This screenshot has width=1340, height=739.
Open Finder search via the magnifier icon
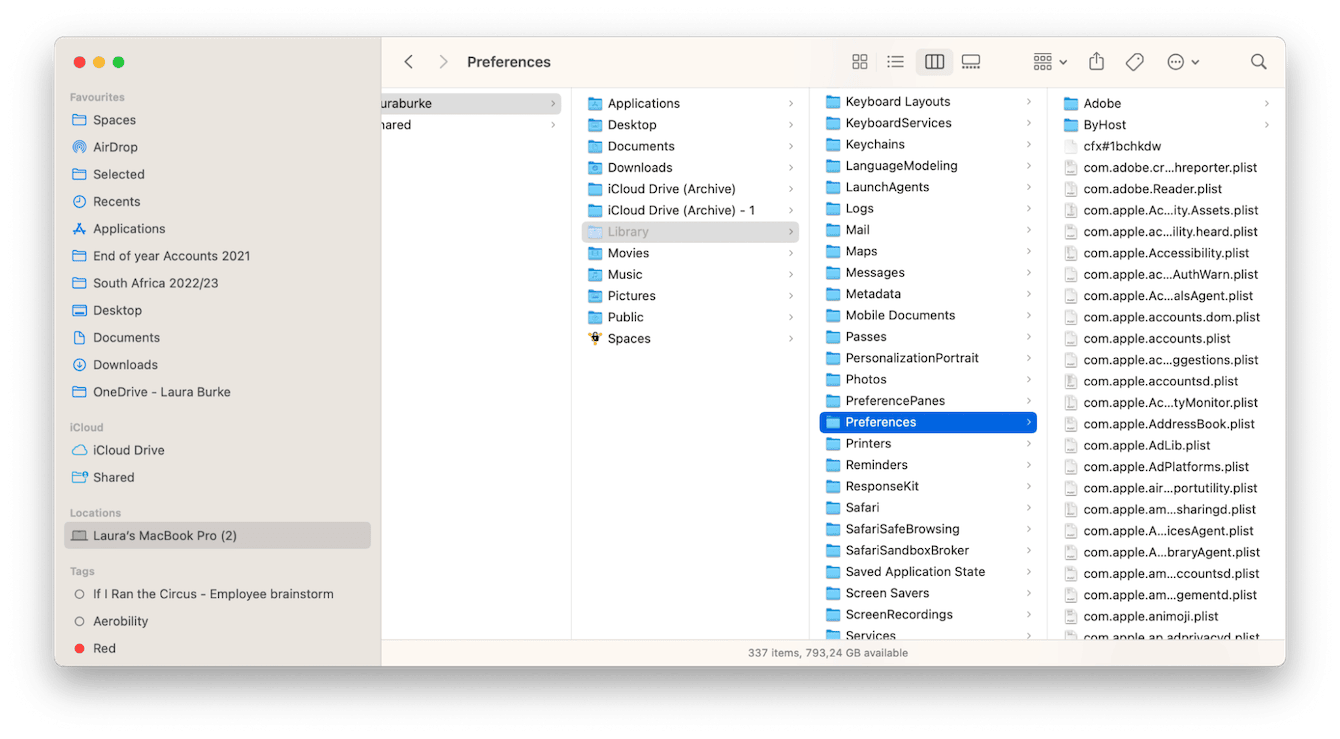[x=1258, y=61]
